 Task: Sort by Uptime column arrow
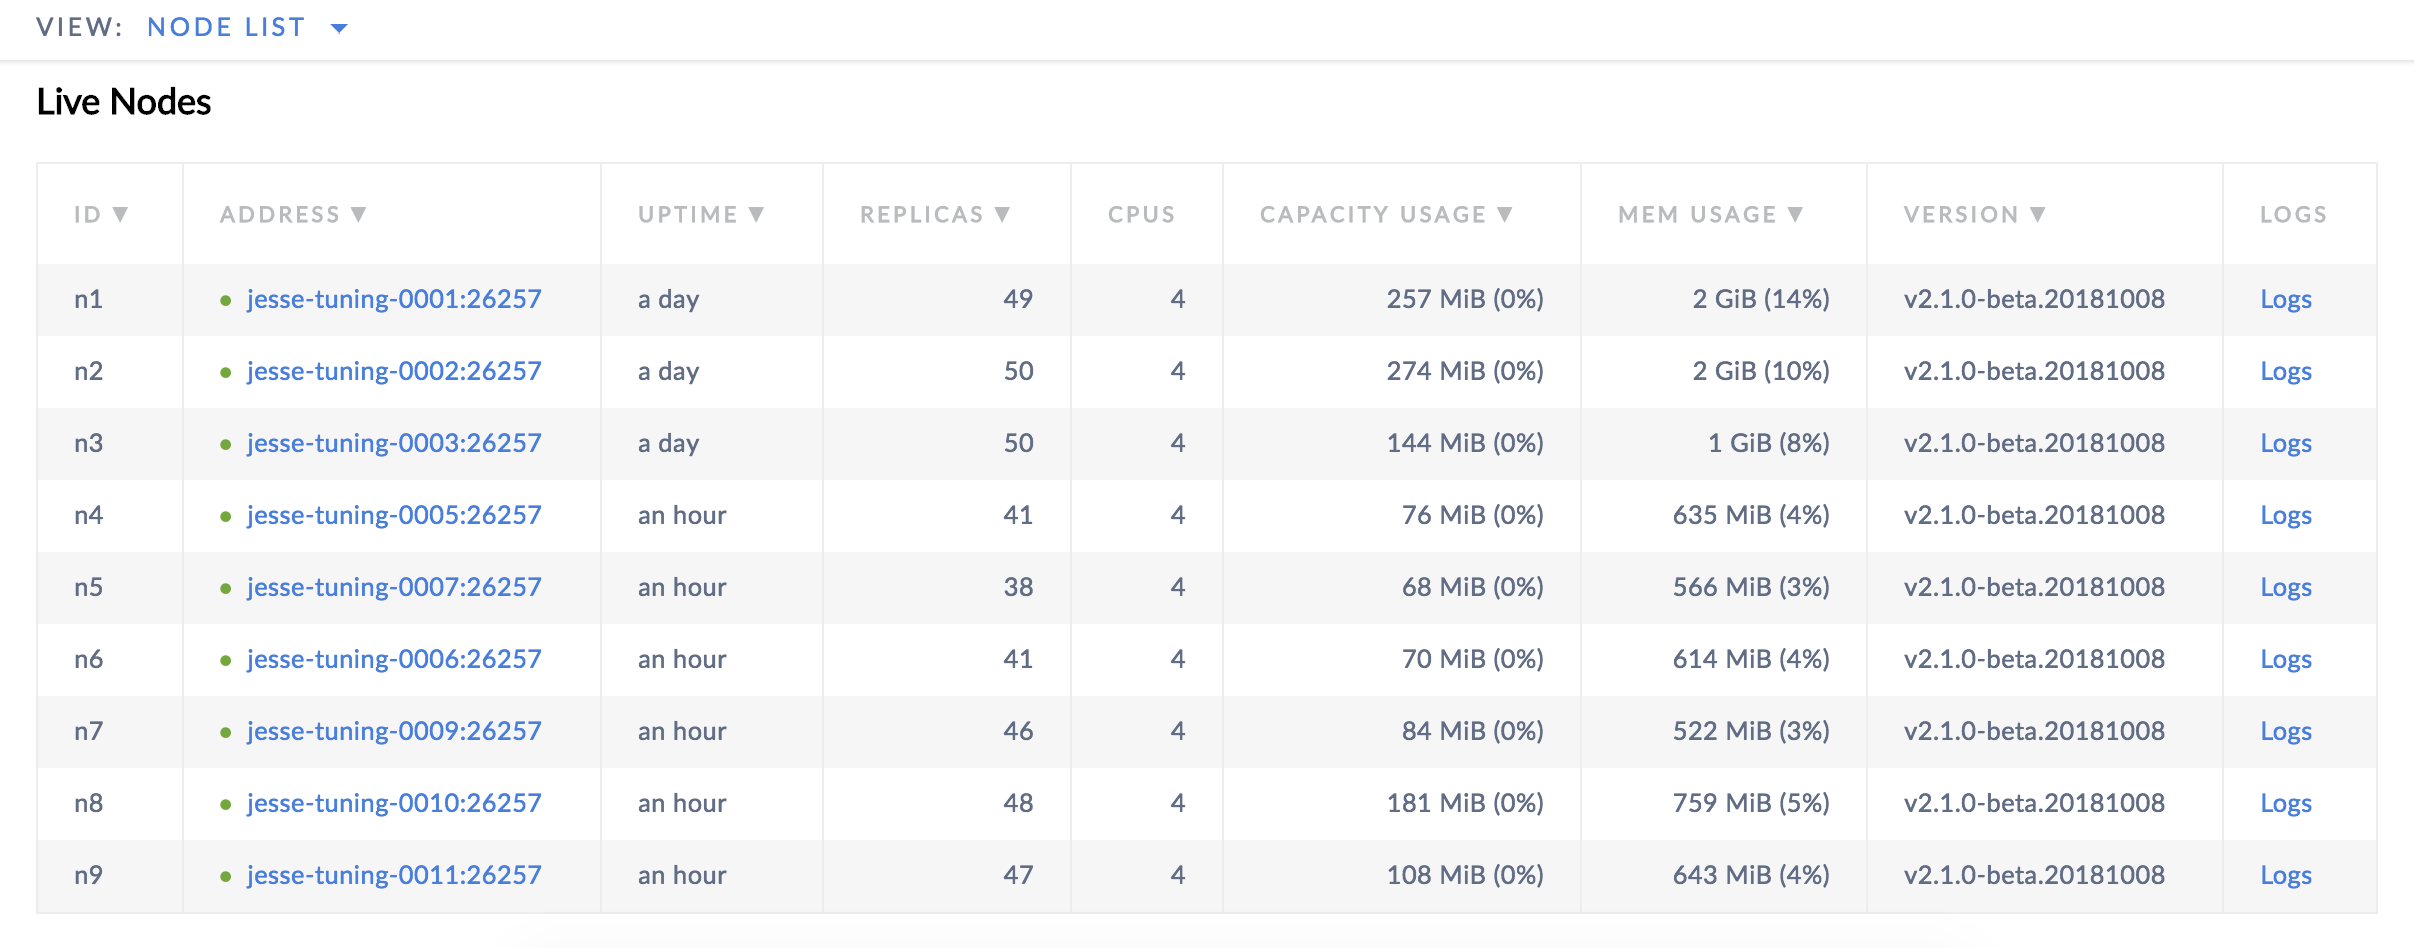(x=756, y=214)
